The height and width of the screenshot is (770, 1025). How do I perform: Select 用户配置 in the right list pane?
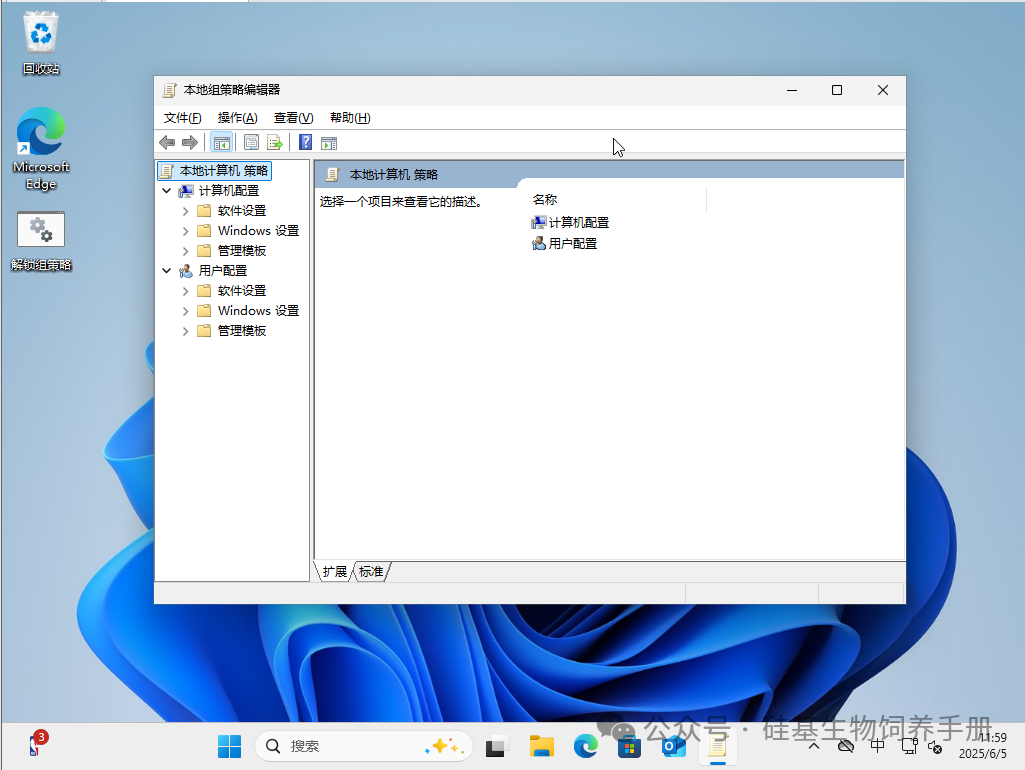[x=572, y=243]
